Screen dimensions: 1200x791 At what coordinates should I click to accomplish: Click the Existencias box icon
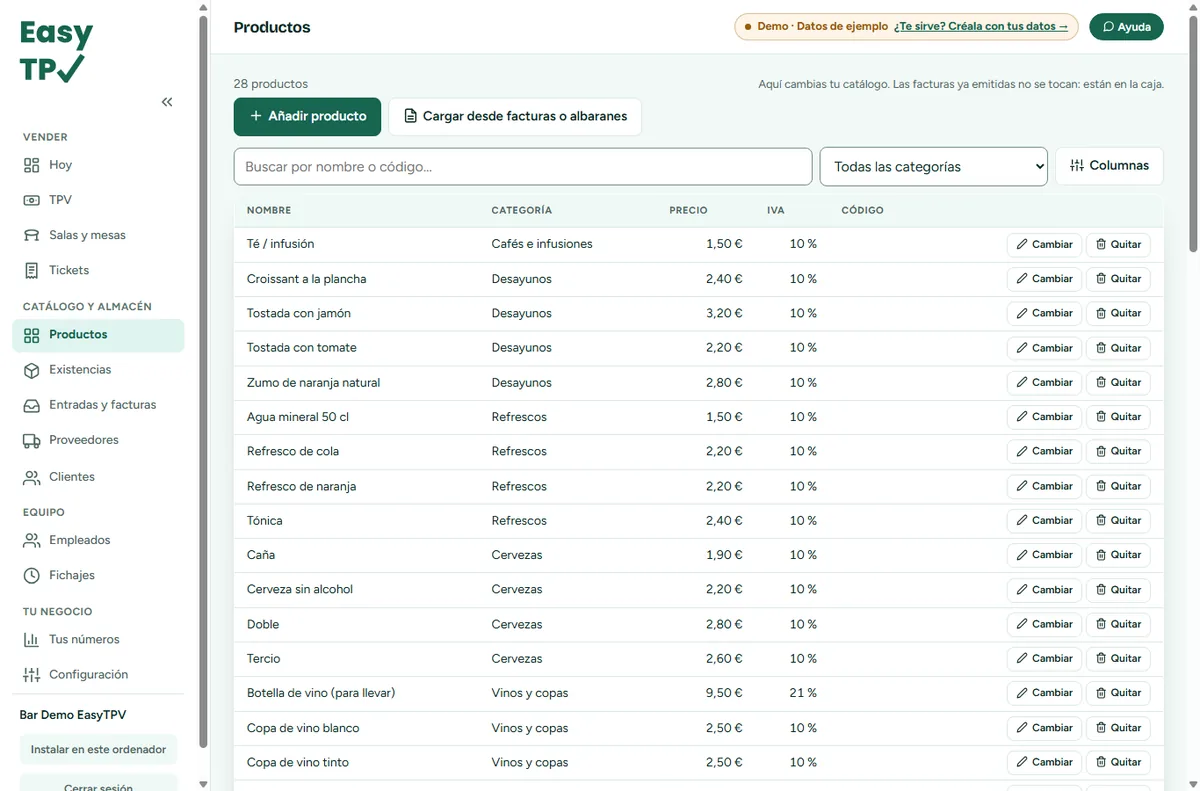31,370
